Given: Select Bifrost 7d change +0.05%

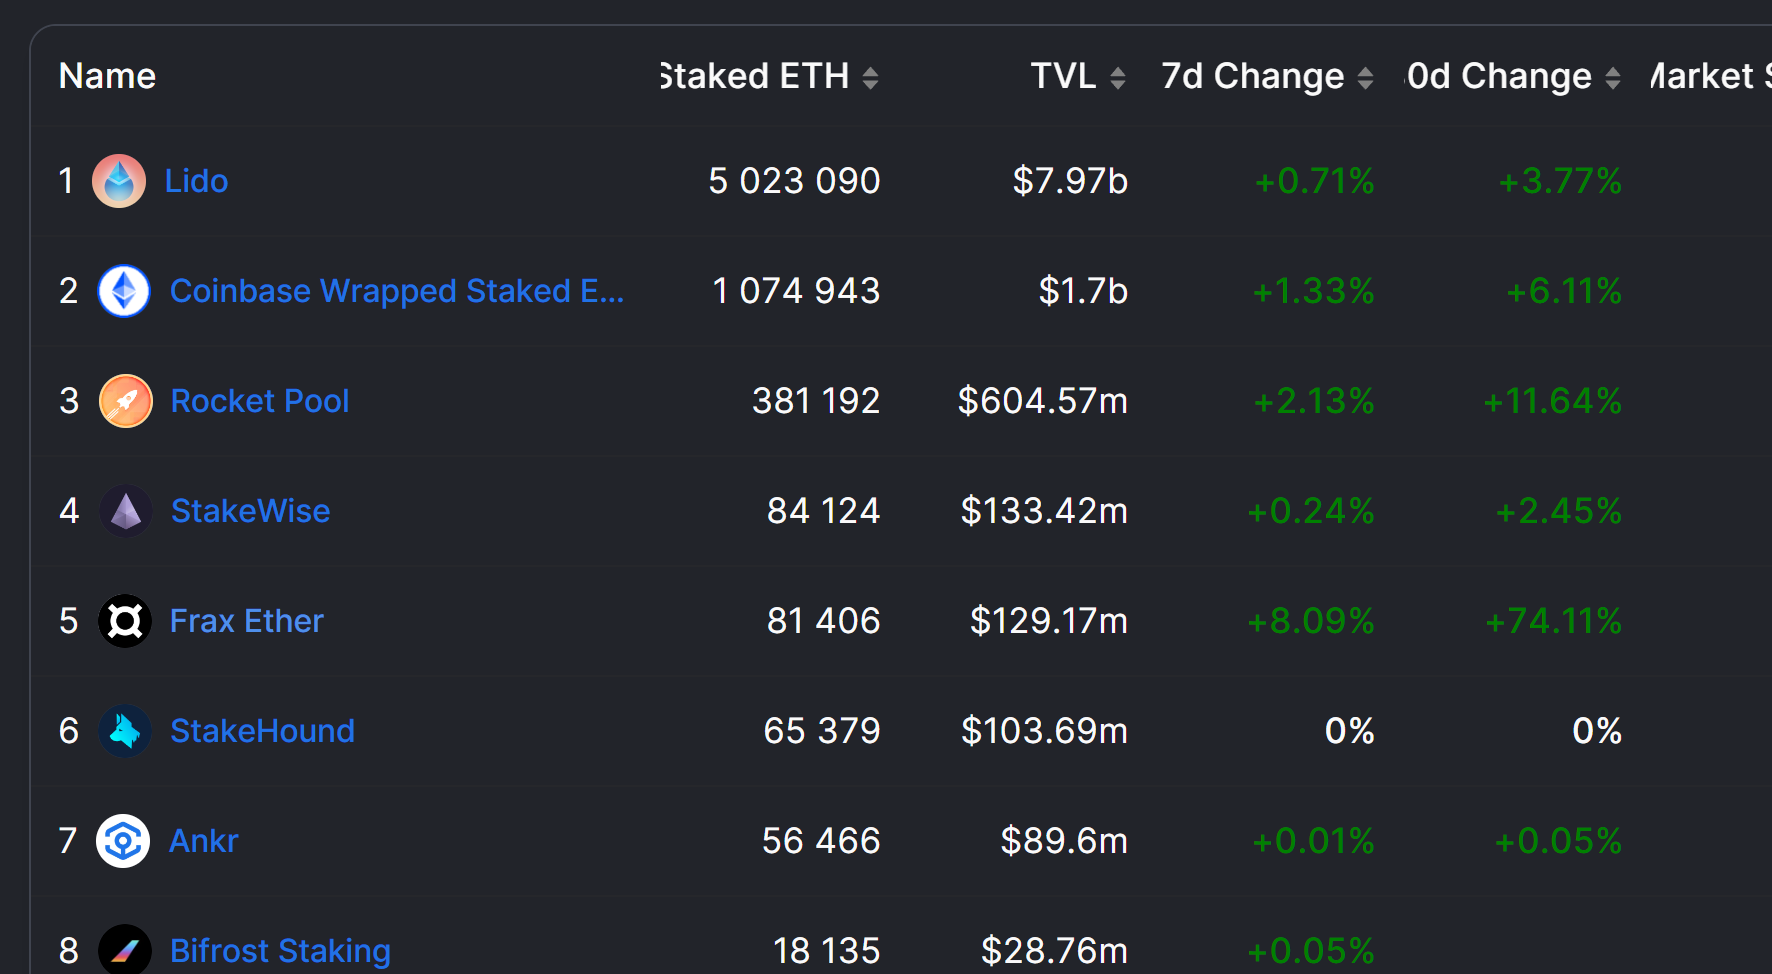Looking at the screenshot, I should pos(1311,951).
